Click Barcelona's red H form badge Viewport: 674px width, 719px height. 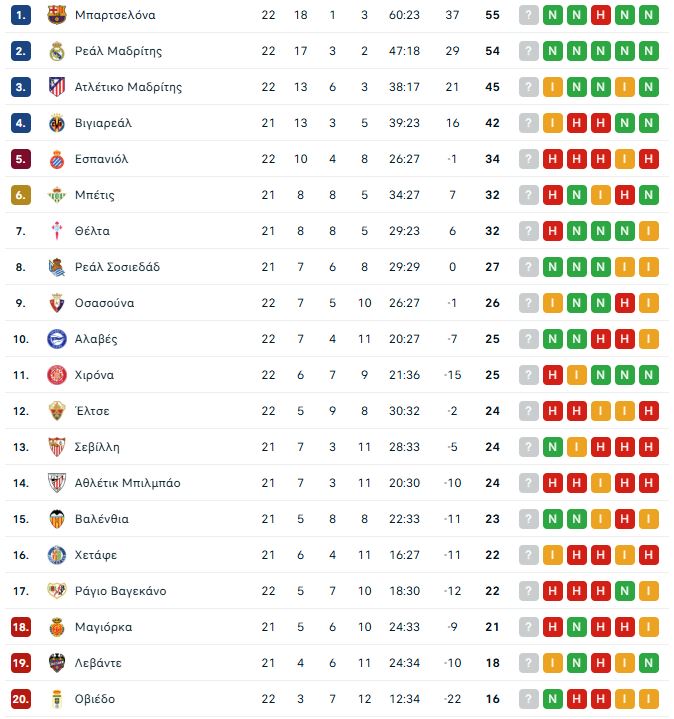(601, 15)
